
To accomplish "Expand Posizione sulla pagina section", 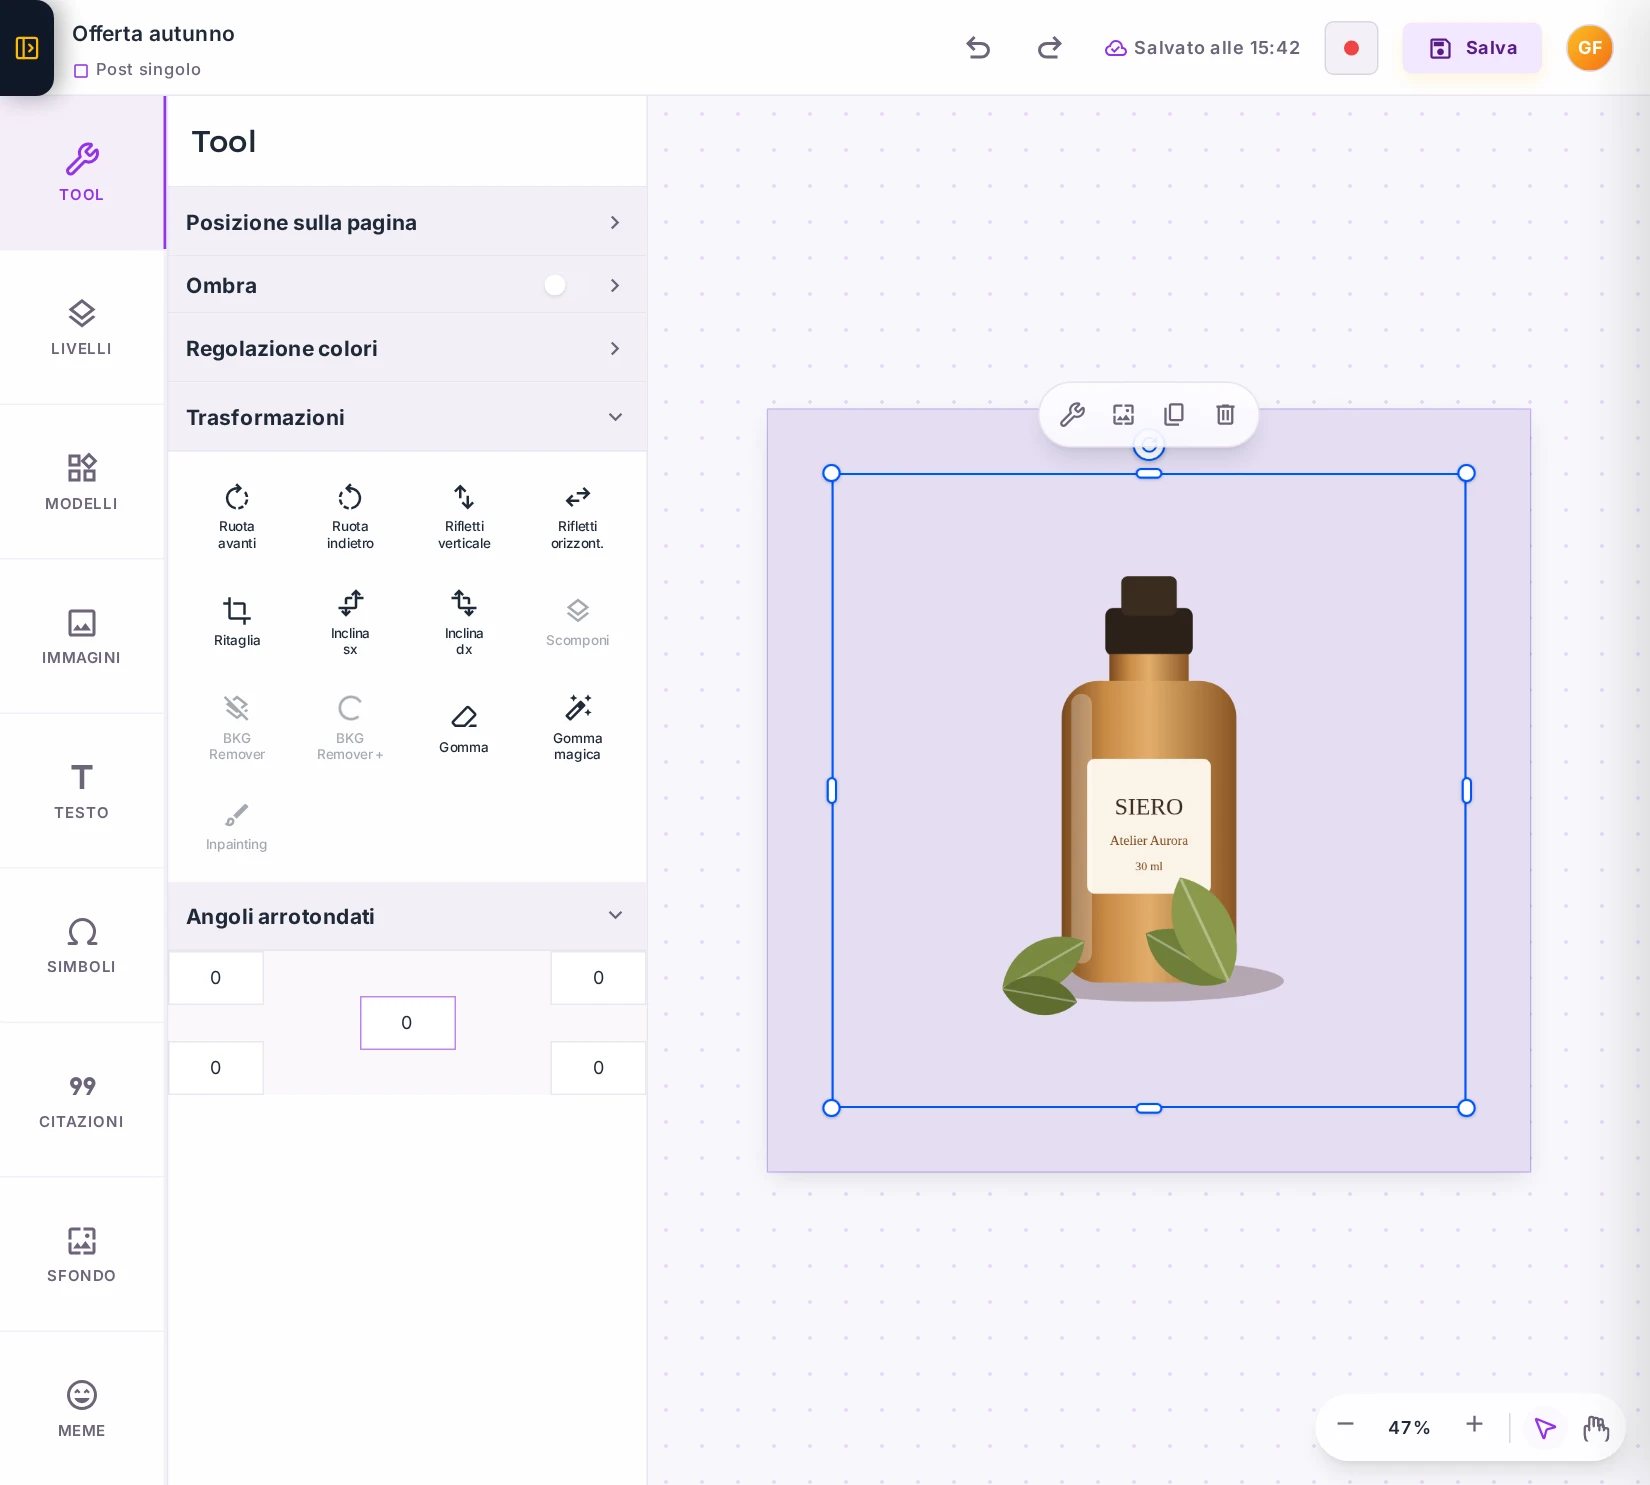I will click(407, 222).
